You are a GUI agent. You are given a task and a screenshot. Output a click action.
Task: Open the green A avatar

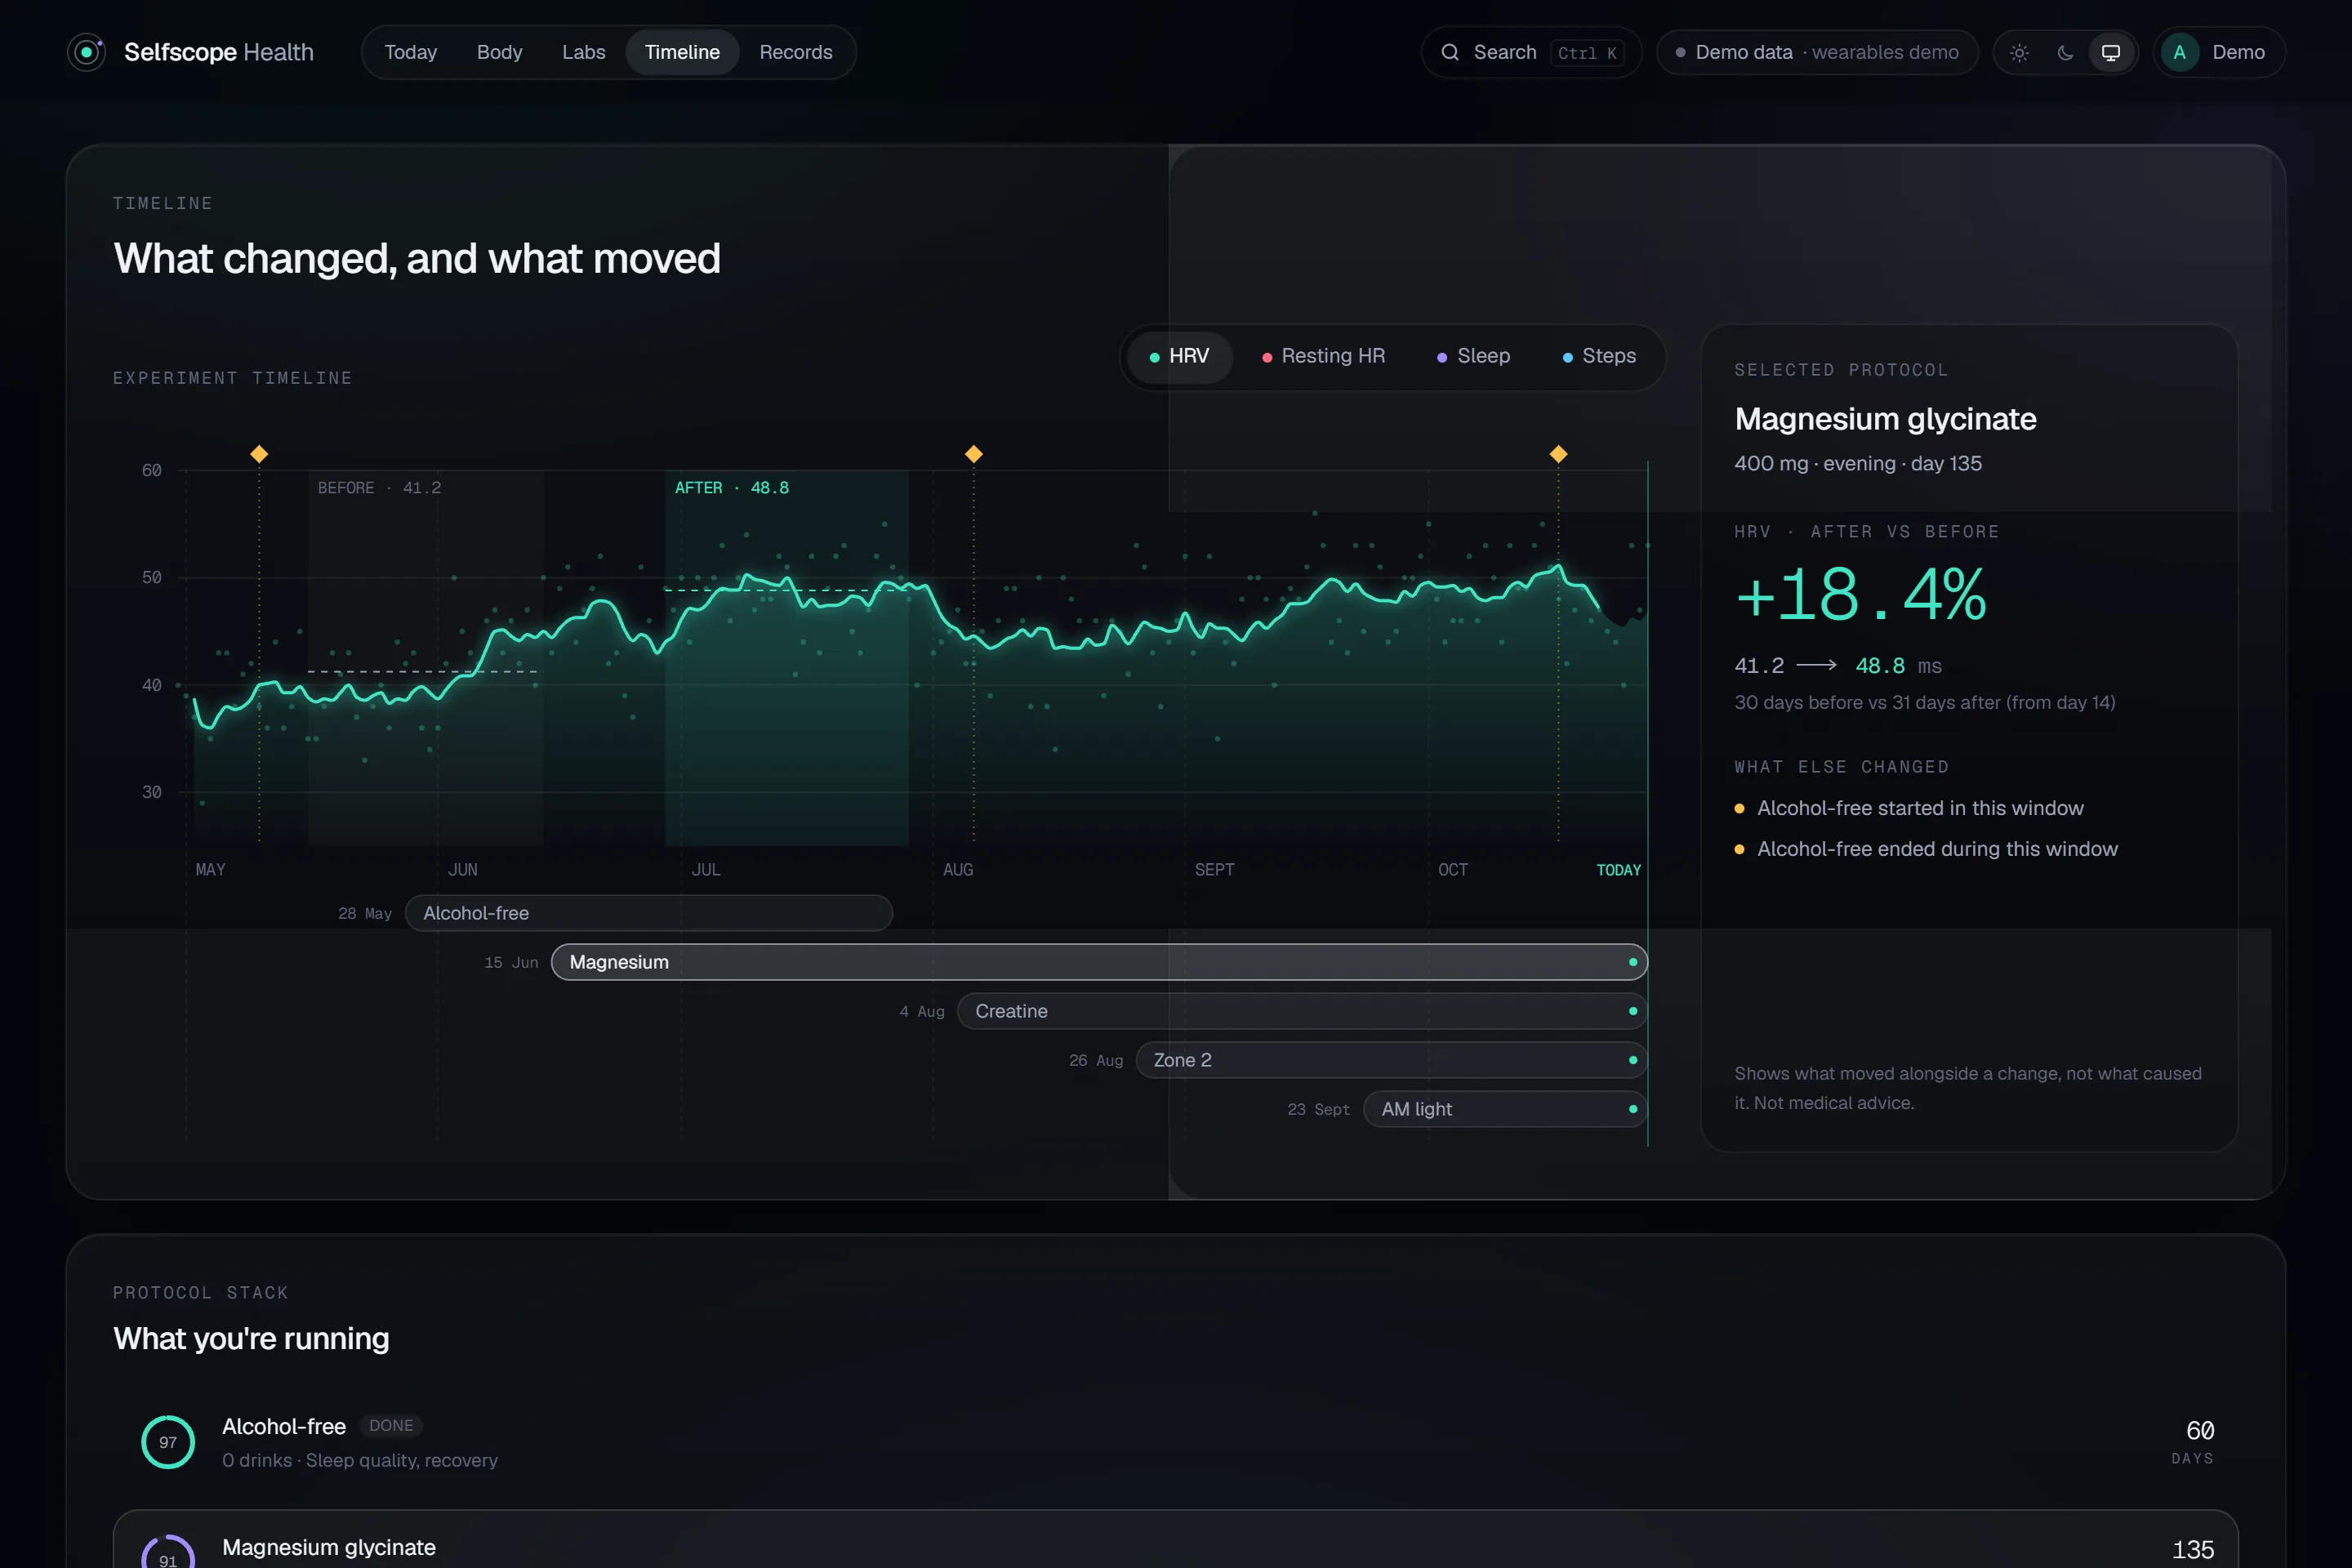2179,52
